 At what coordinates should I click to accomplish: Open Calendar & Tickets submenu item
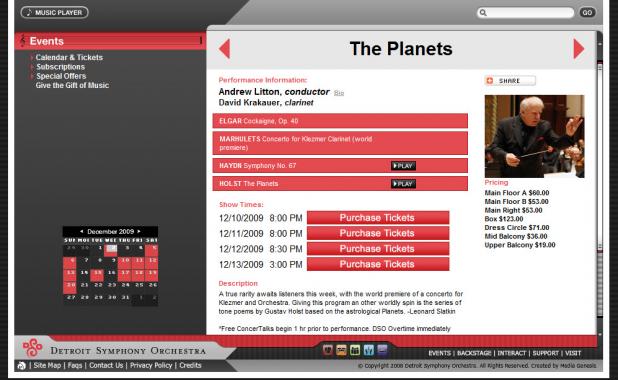(69, 57)
